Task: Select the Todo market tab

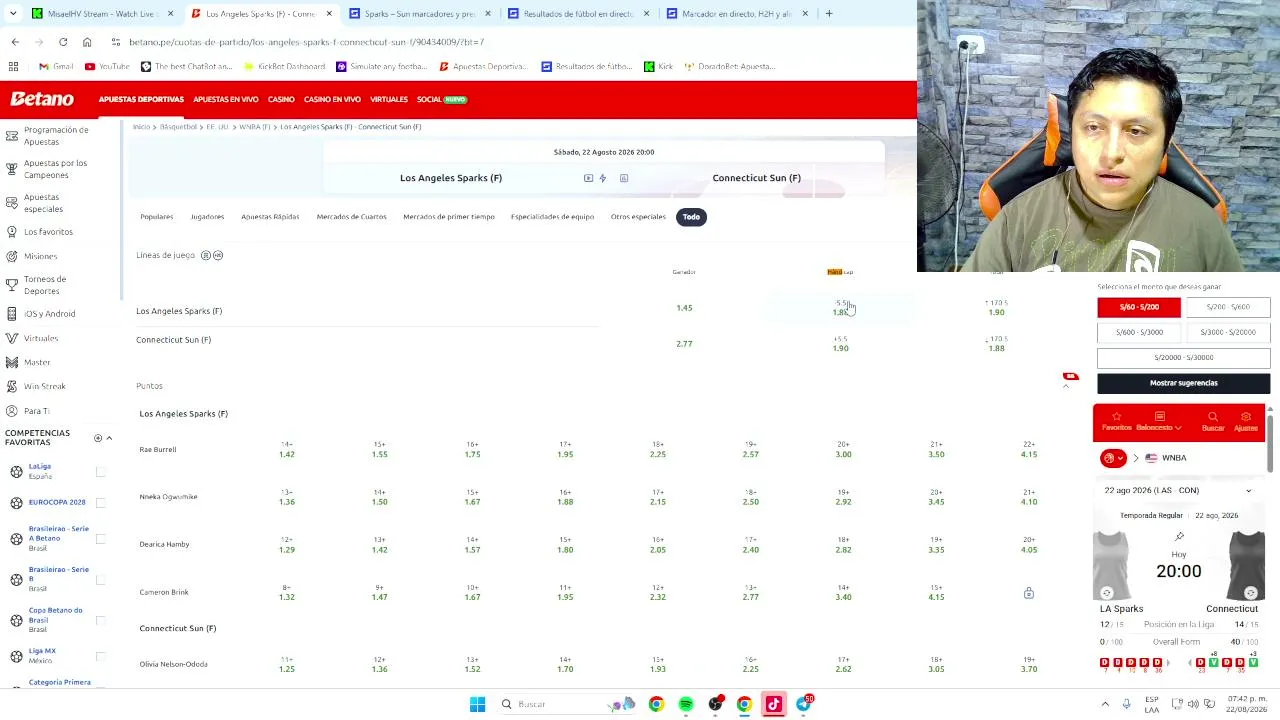Action: (x=691, y=217)
